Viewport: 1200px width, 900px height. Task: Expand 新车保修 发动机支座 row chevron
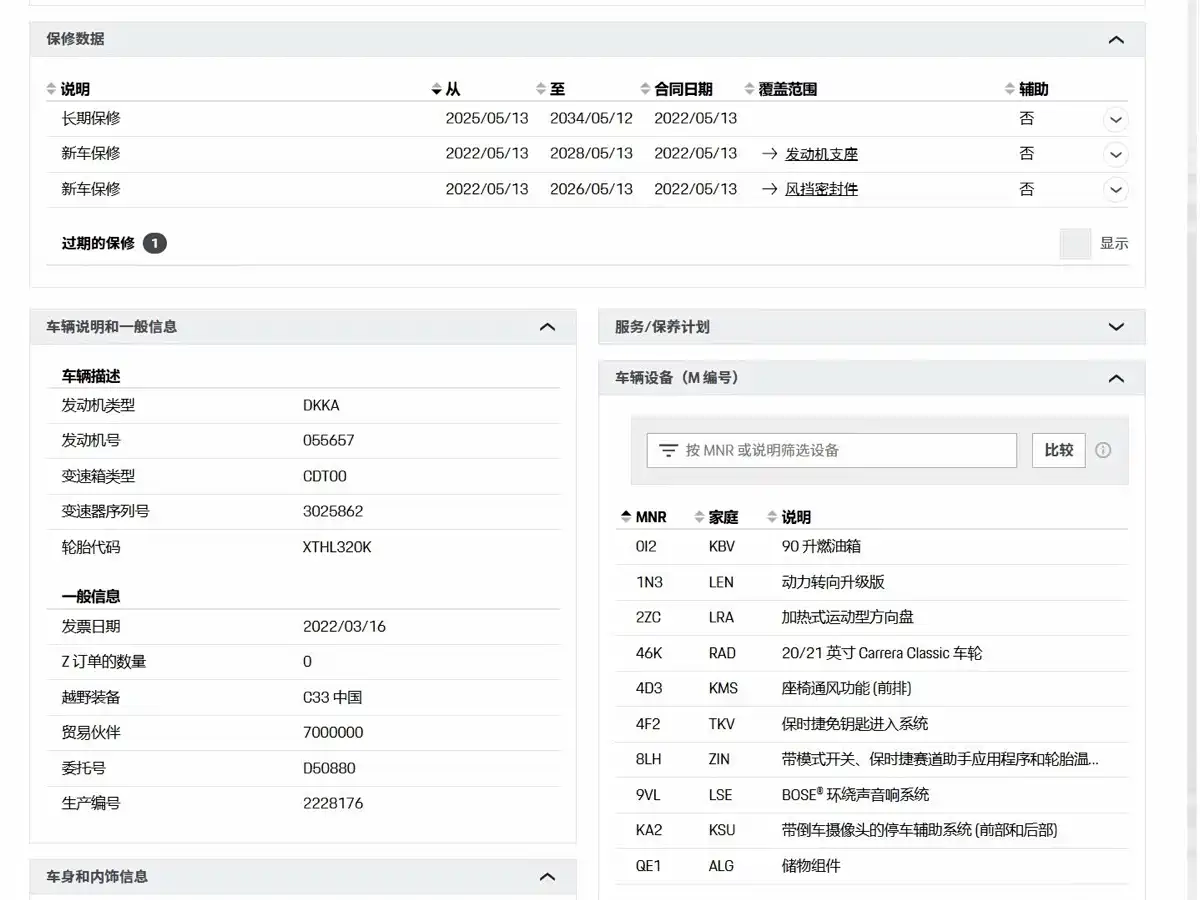(x=1116, y=154)
